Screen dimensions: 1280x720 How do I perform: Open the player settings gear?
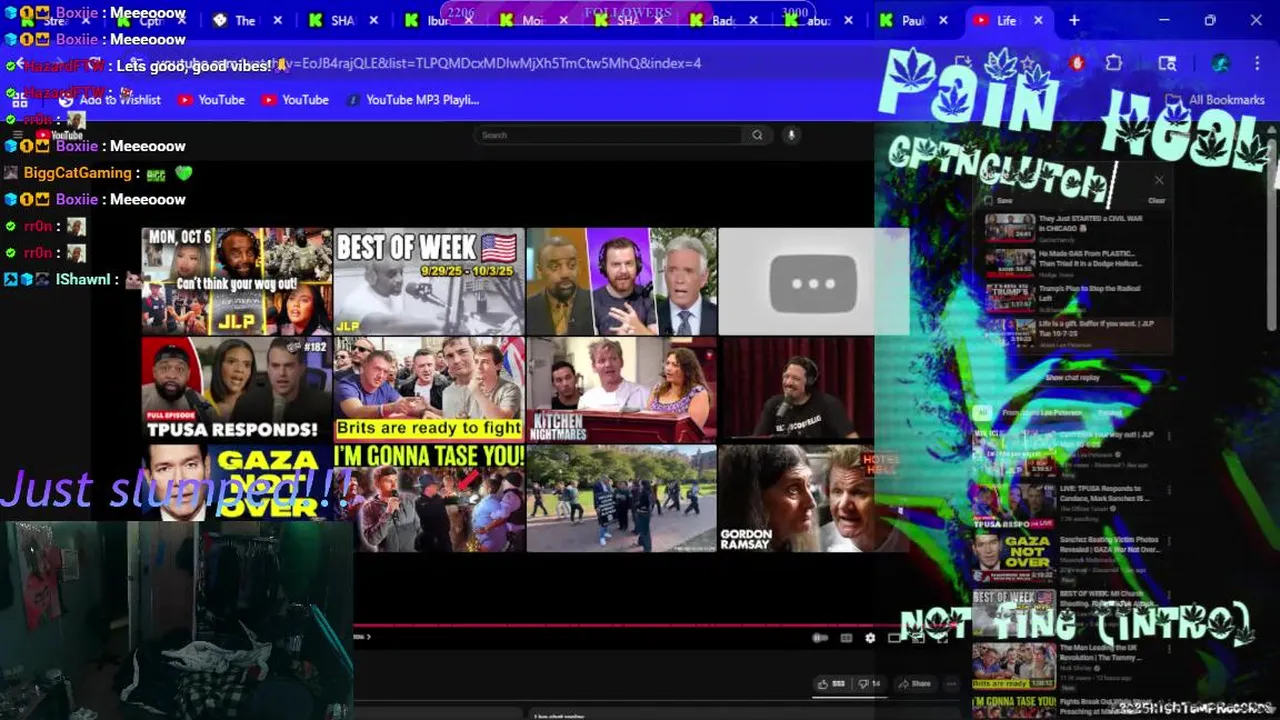(x=870, y=638)
